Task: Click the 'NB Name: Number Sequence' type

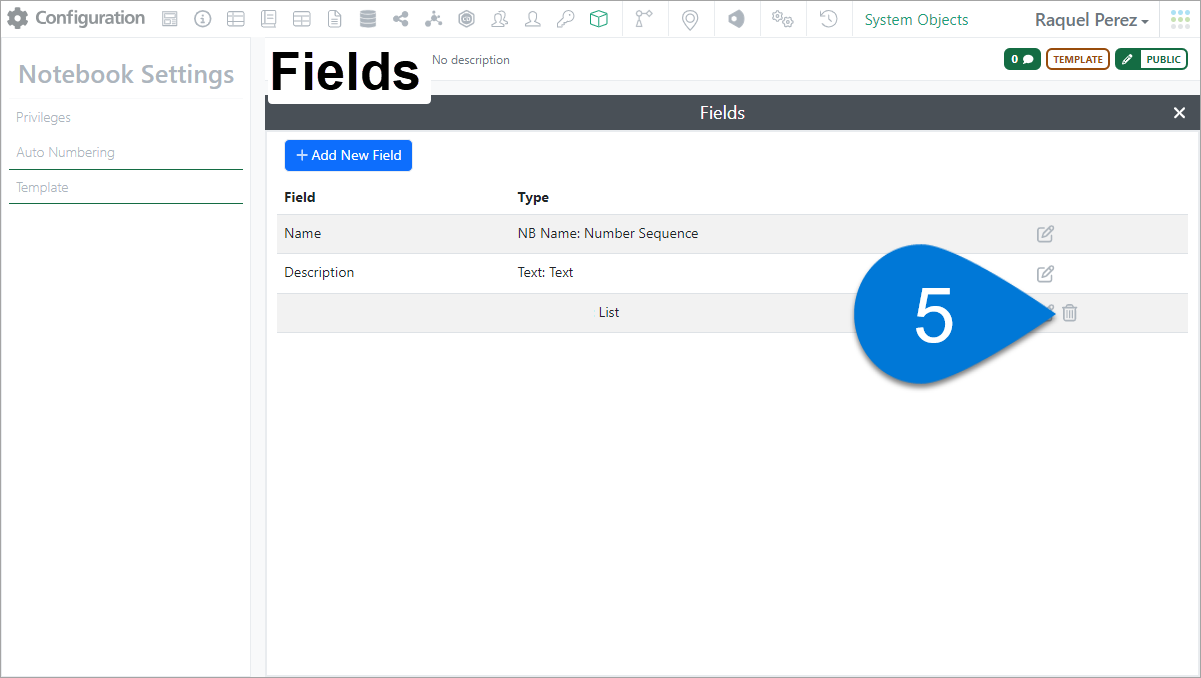Action: click(x=608, y=233)
